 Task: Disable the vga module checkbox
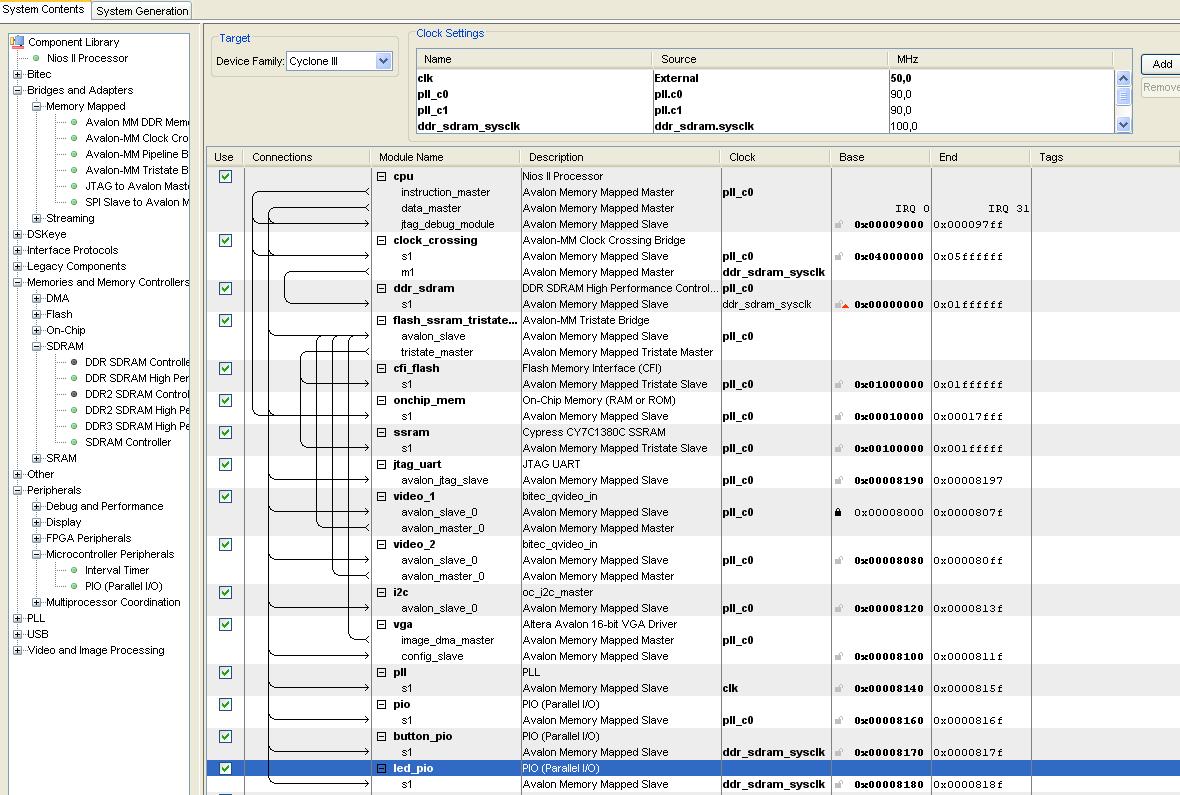pos(225,624)
